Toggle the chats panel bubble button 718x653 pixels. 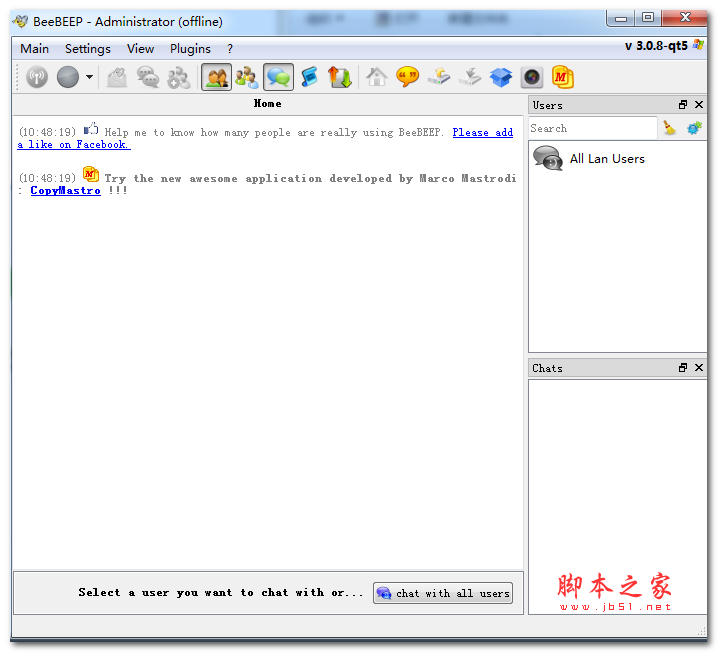point(278,76)
